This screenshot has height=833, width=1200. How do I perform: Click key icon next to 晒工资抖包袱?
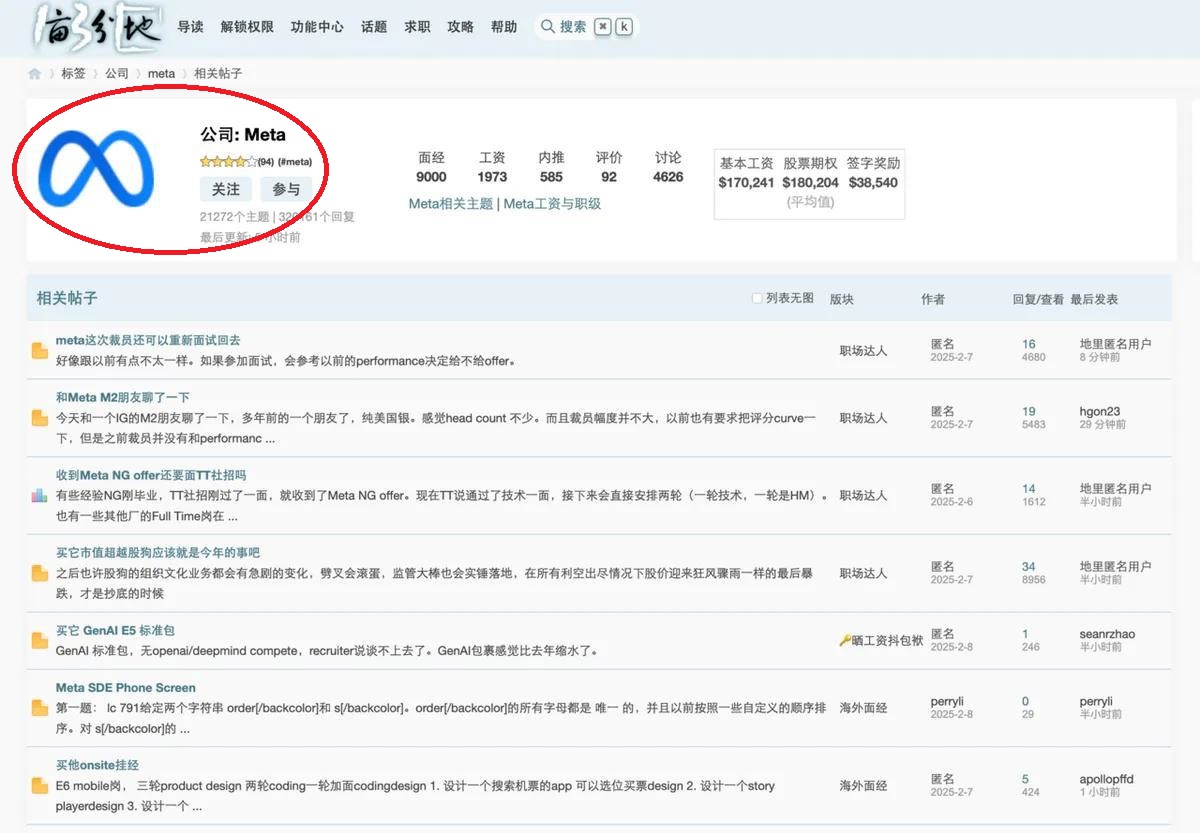pyautogui.click(x=845, y=641)
